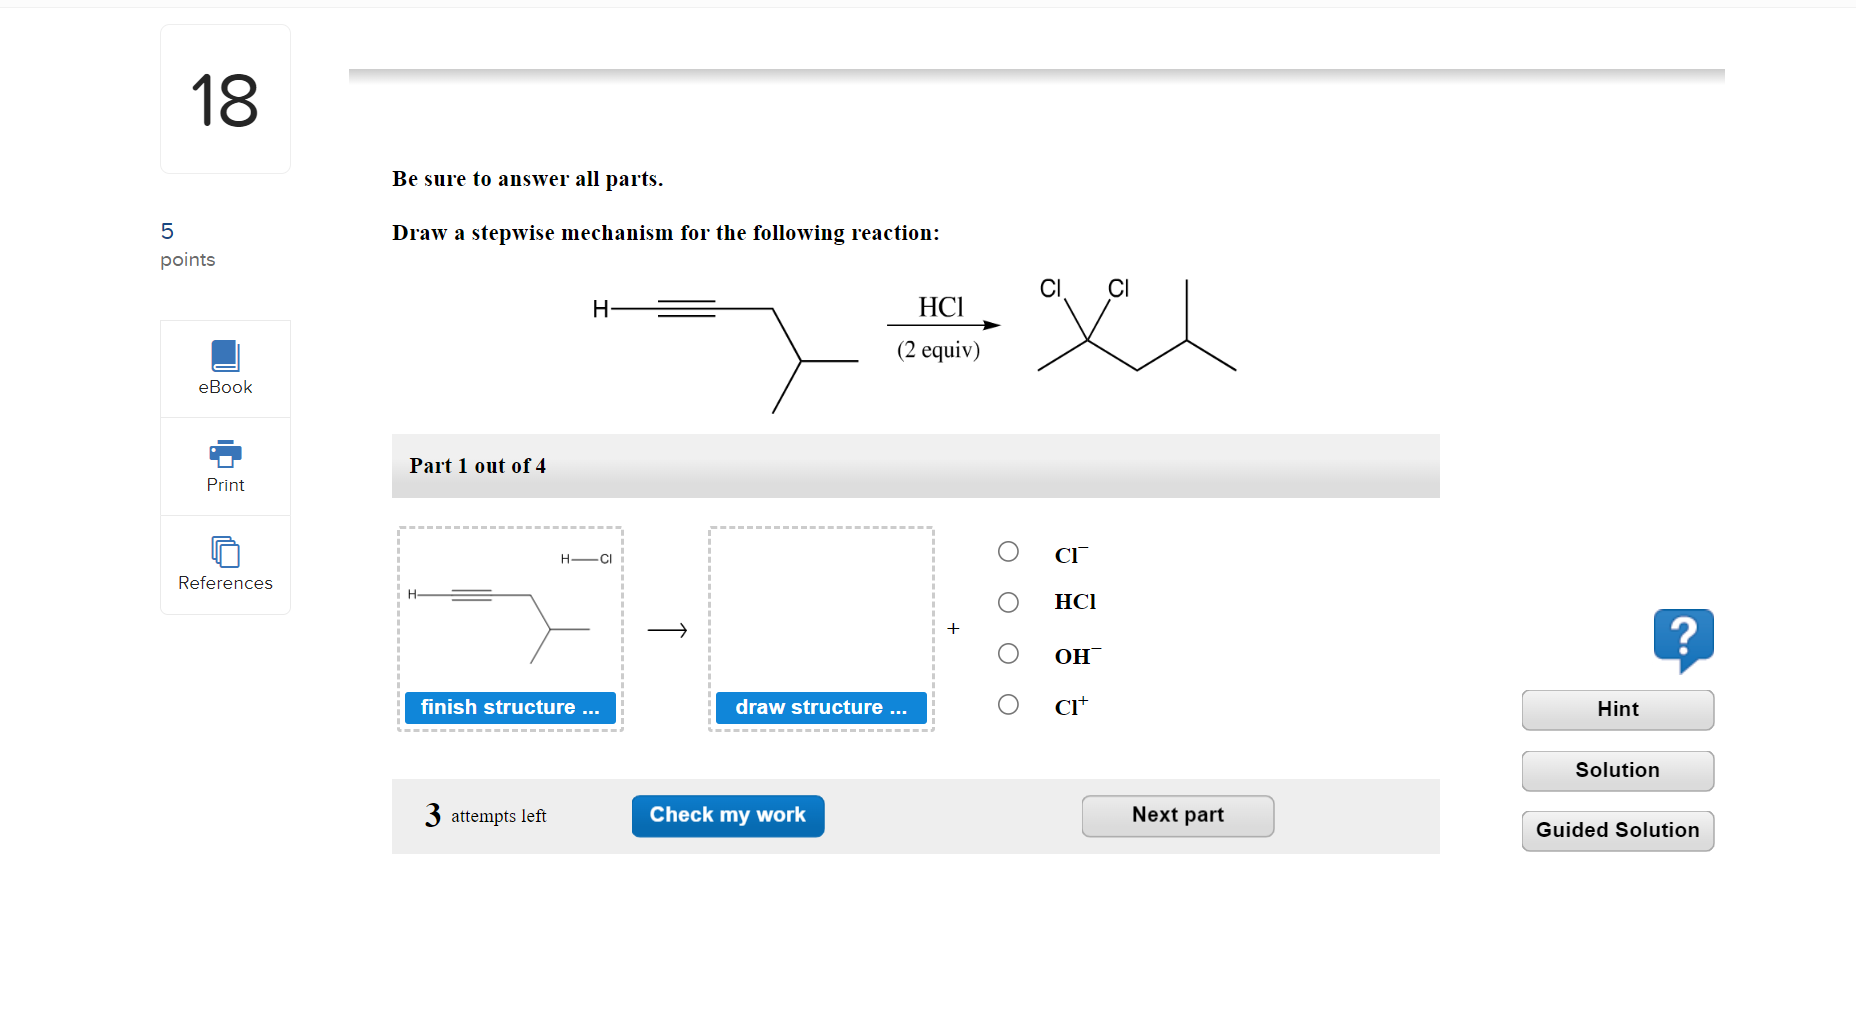The width and height of the screenshot is (1856, 1020).
Task: Click Check my work
Action: point(727,815)
